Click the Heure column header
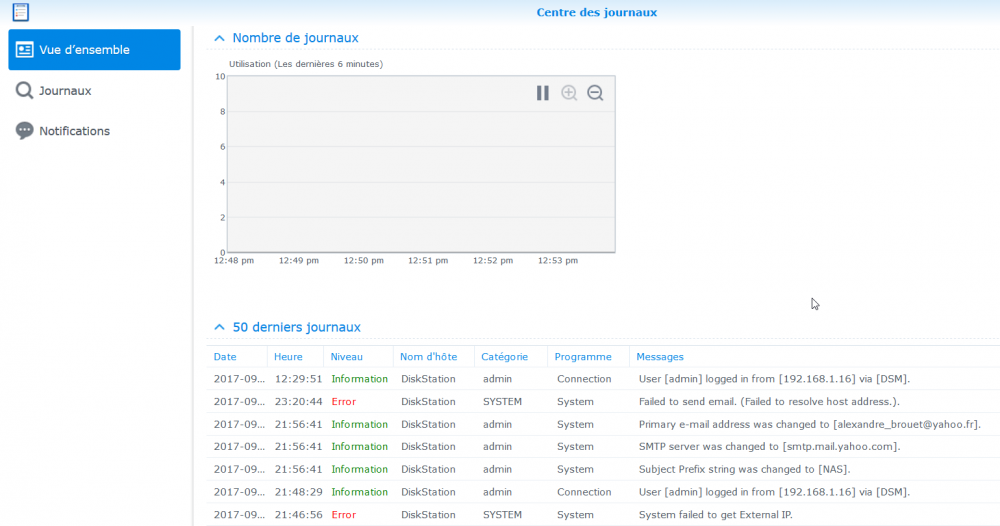 288,357
